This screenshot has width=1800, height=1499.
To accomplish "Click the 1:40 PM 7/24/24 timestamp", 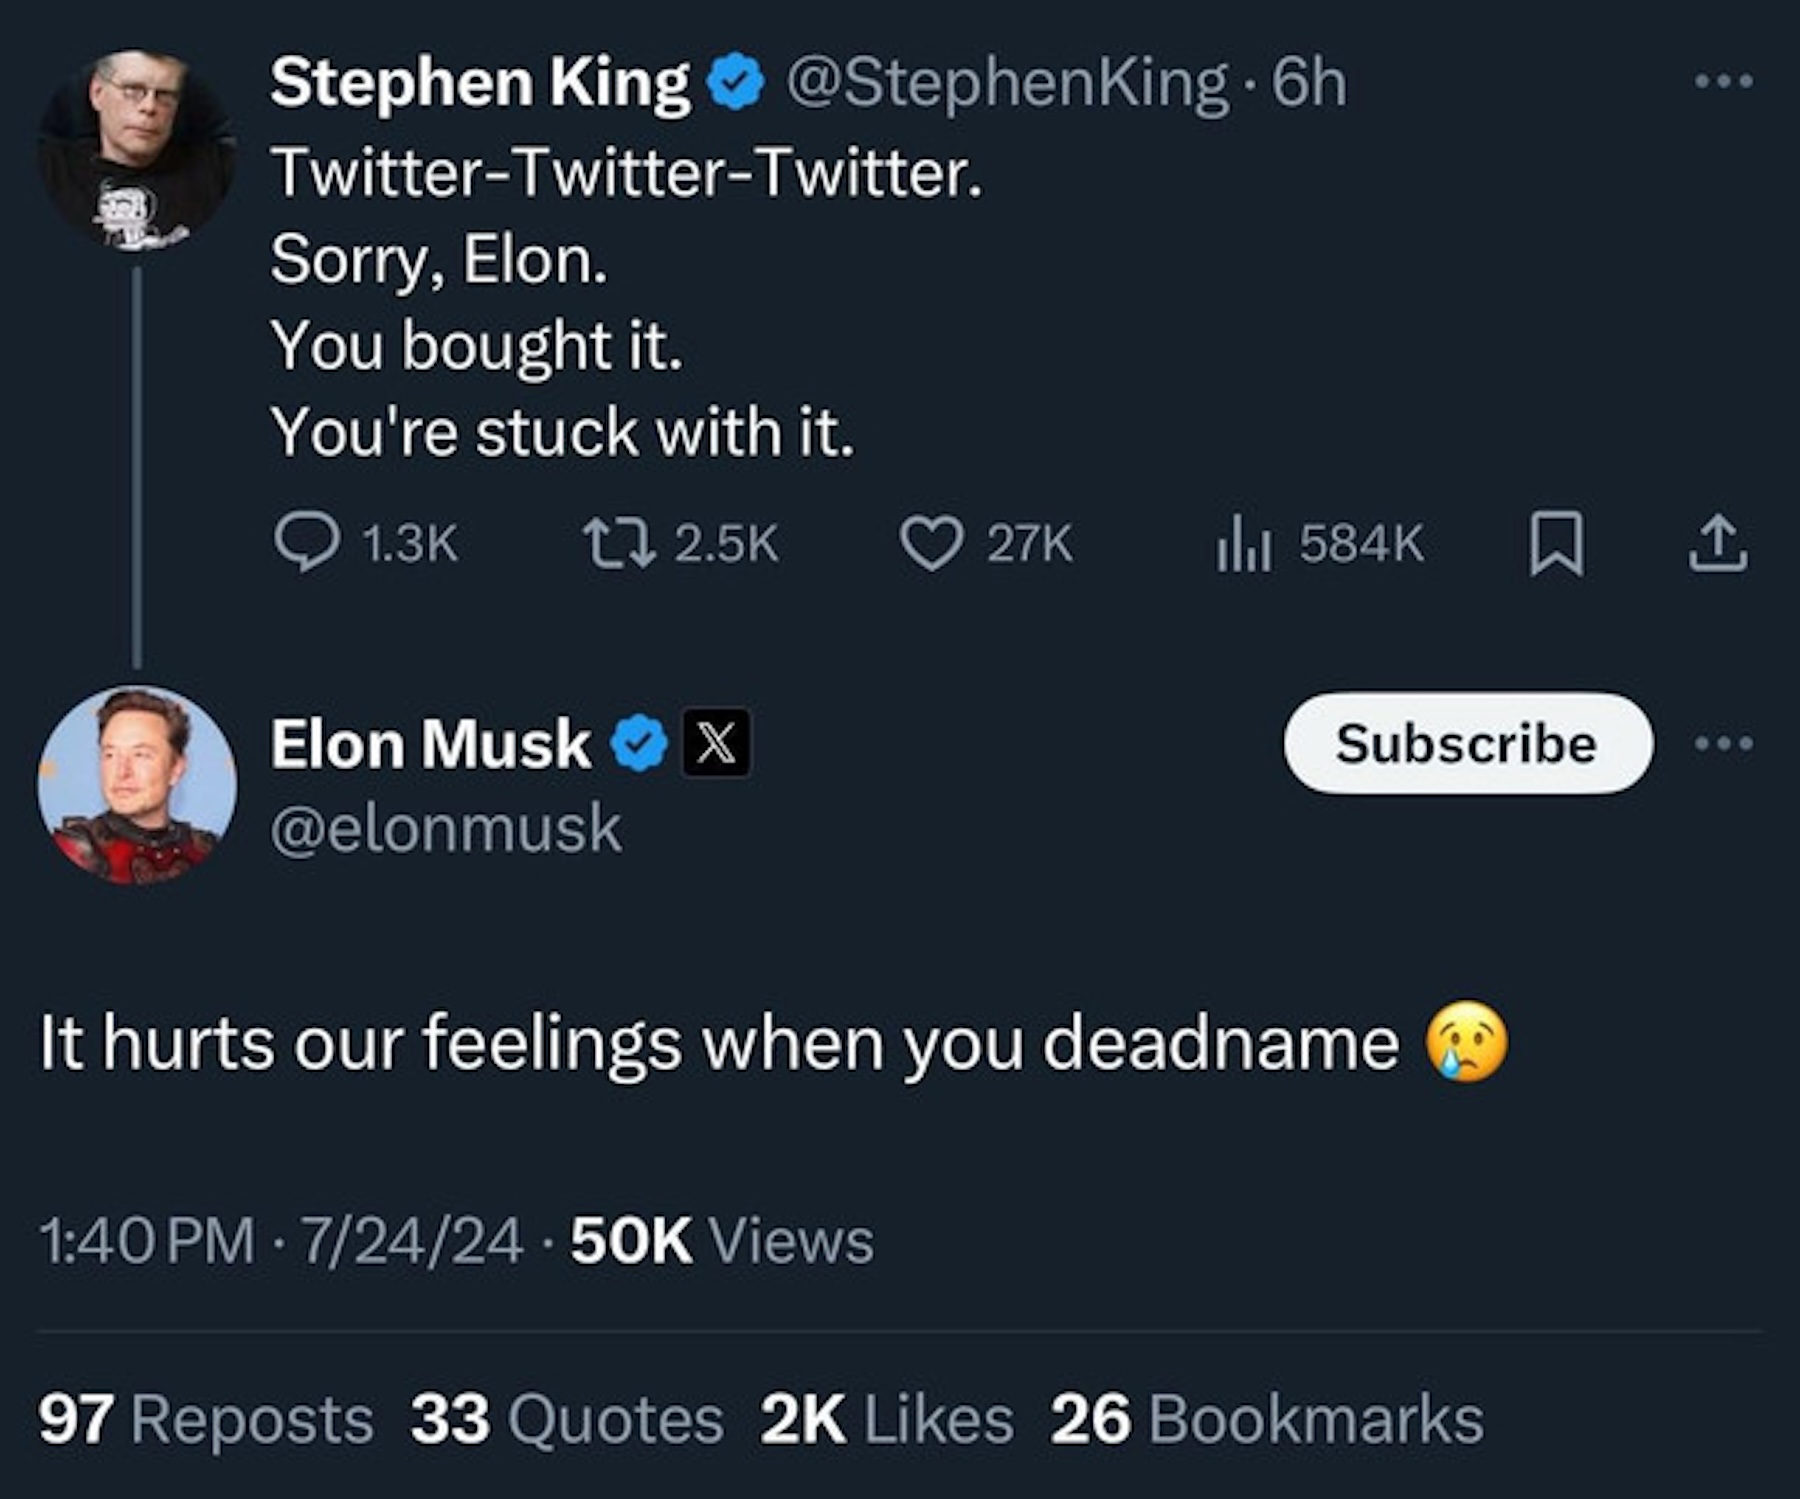I will pos(281,1241).
